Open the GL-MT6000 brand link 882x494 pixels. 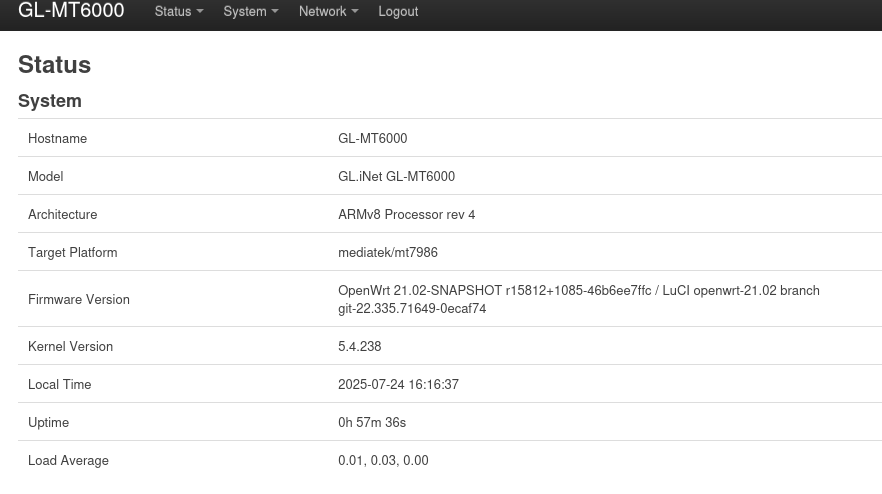[71, 11]
